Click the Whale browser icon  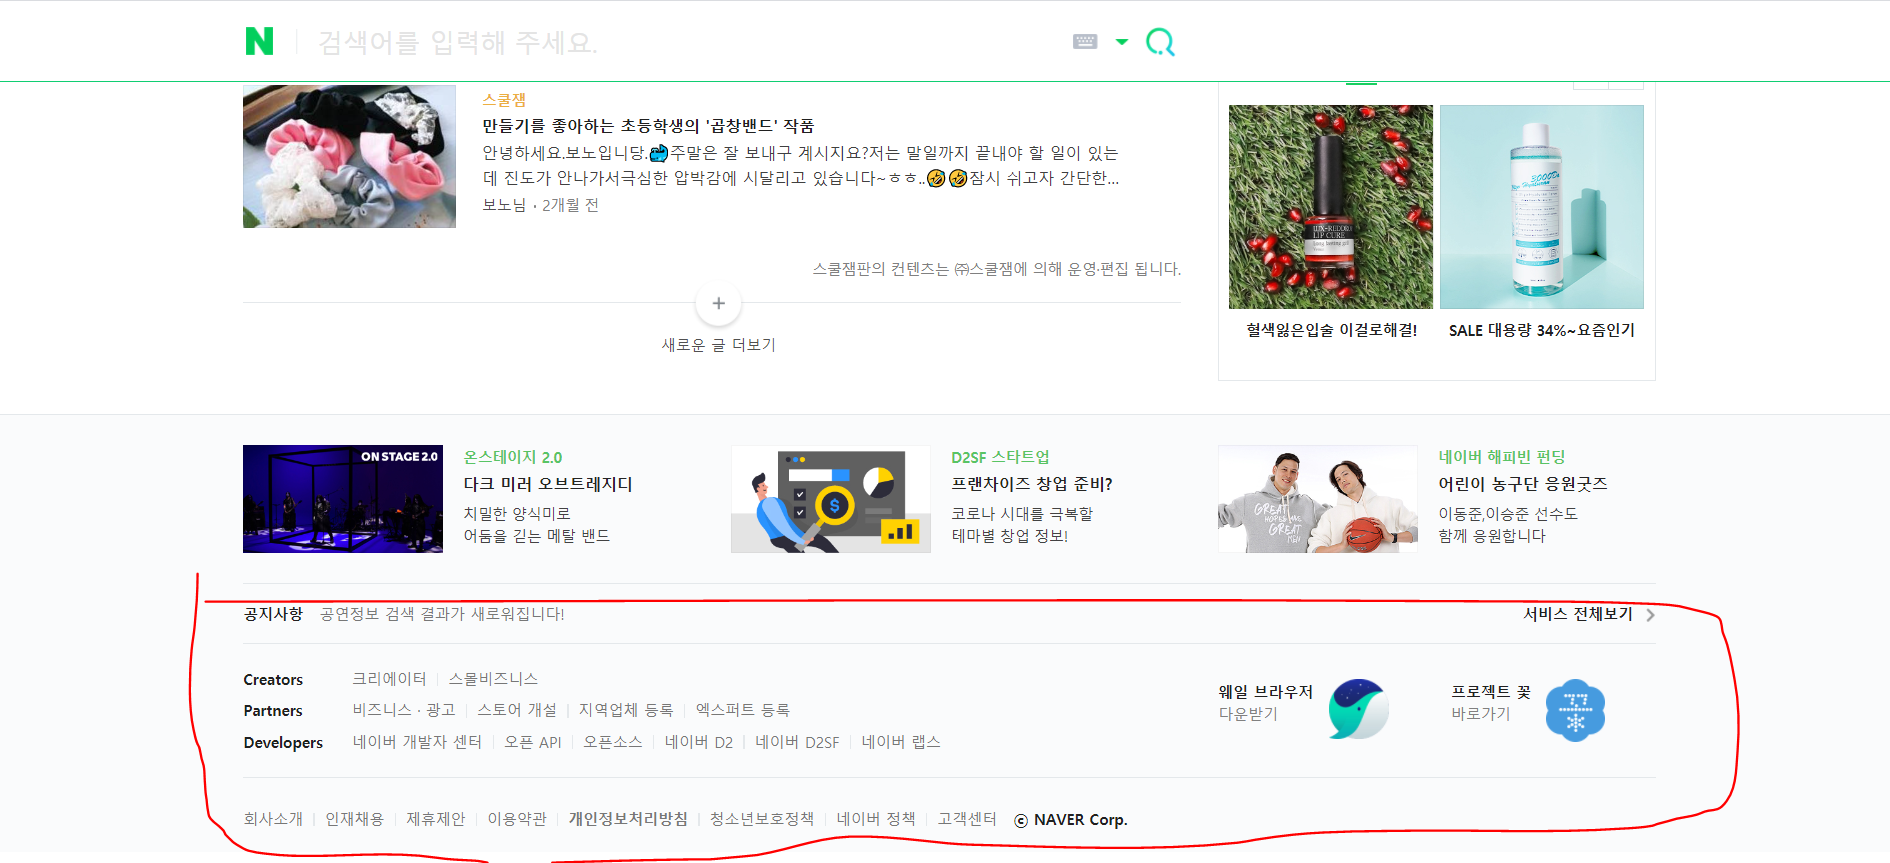(x=1358, y=709)
